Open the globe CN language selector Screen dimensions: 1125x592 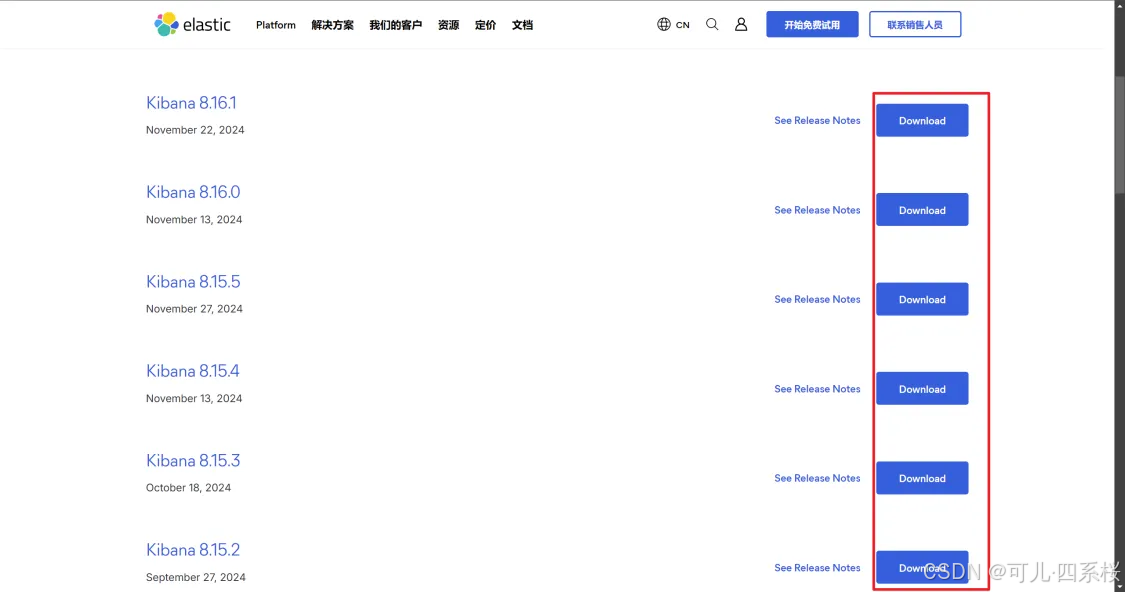(x=673, y=24)
